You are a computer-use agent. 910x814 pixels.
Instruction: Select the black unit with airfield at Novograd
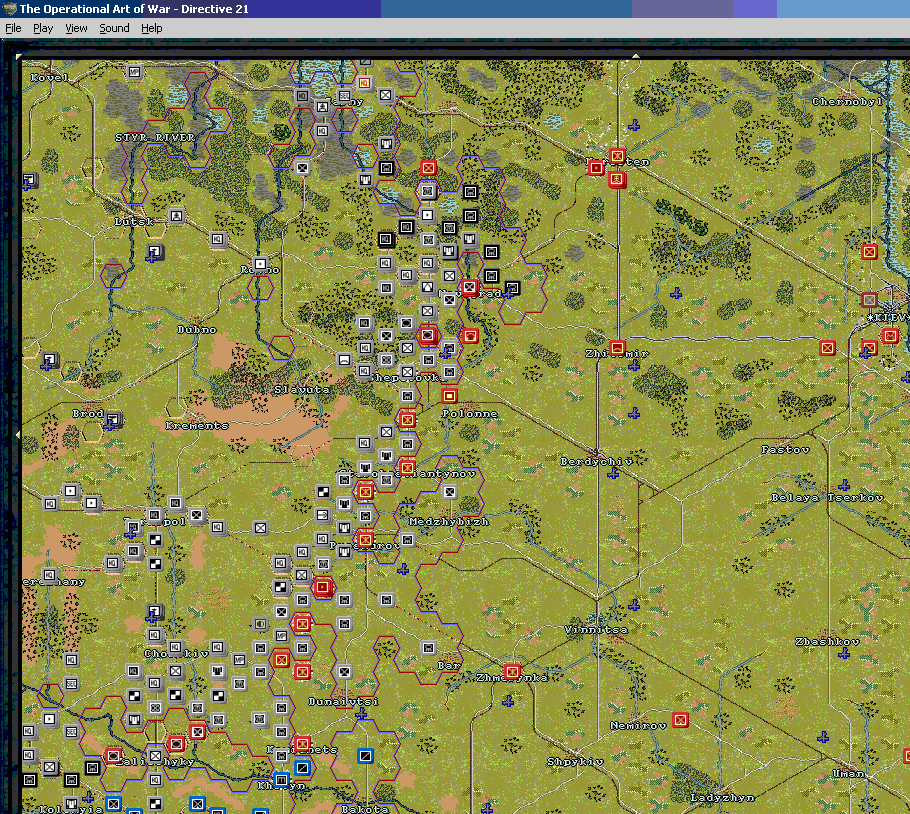[512, 288]
